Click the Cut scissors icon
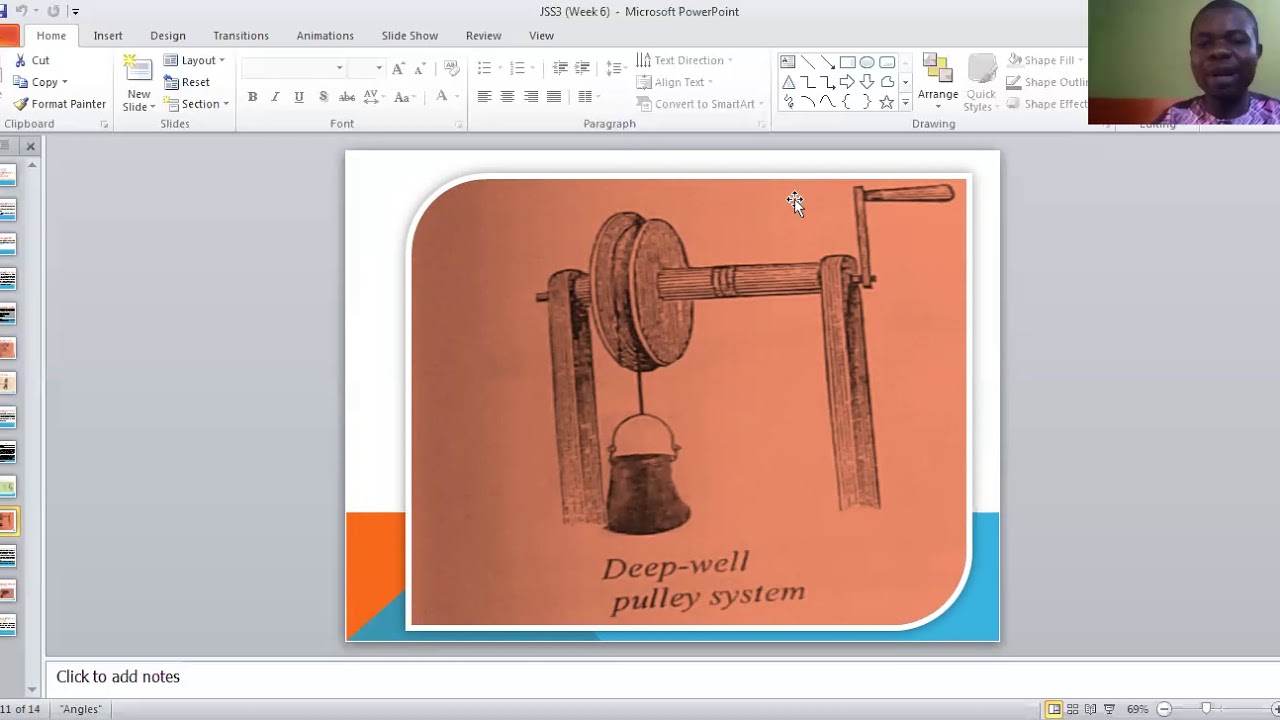 (20, 60)
